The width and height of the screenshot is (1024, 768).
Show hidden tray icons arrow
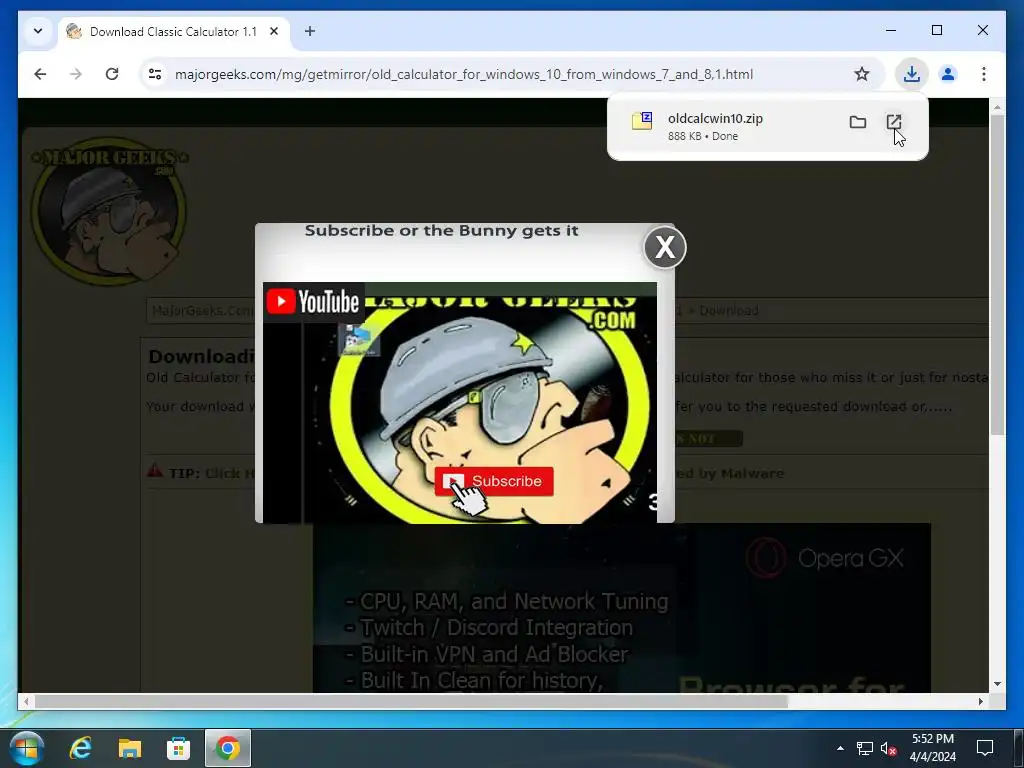tap(840, 748)
